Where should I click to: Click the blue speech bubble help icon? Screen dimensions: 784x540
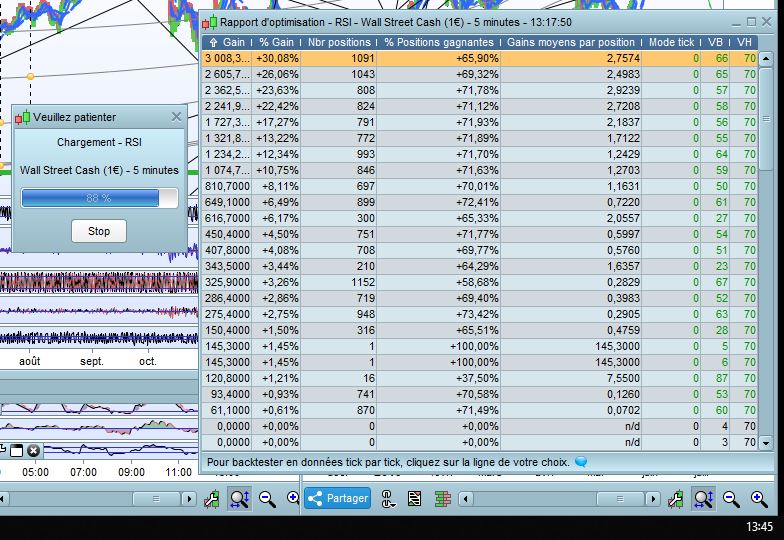(581, 462)
